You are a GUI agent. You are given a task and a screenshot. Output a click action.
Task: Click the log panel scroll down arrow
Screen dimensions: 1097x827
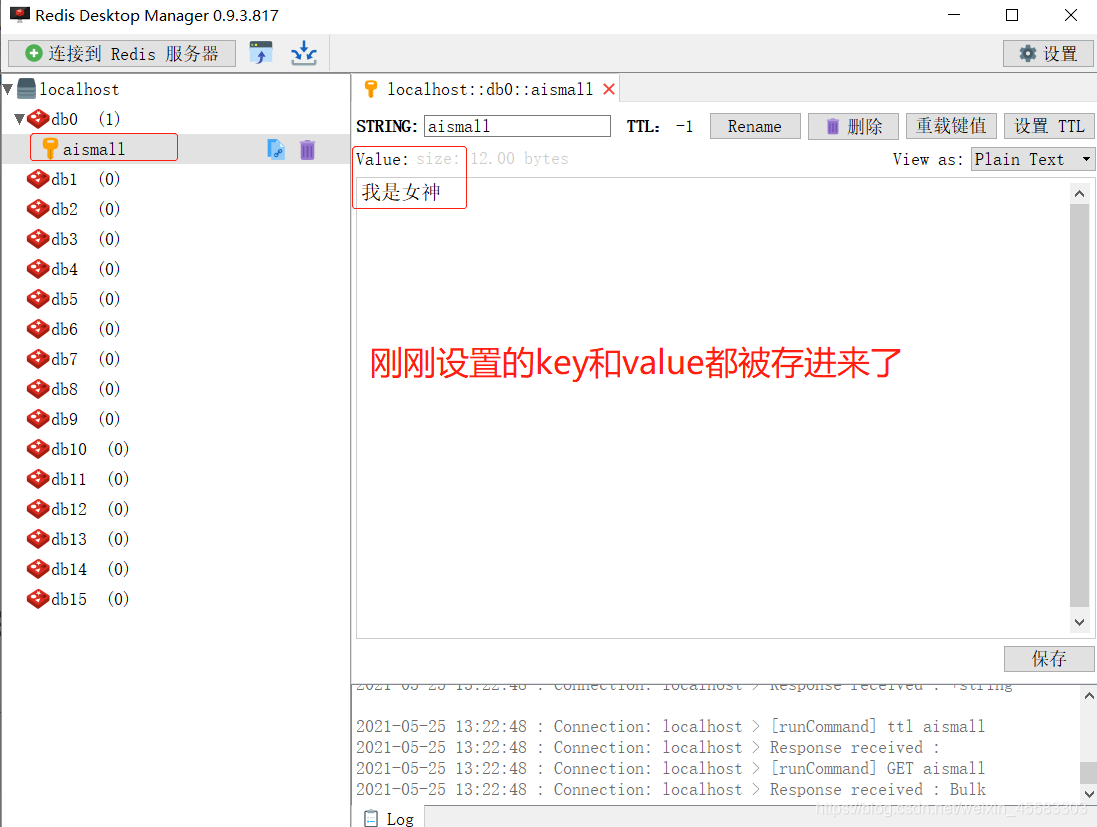[1089, 793]
